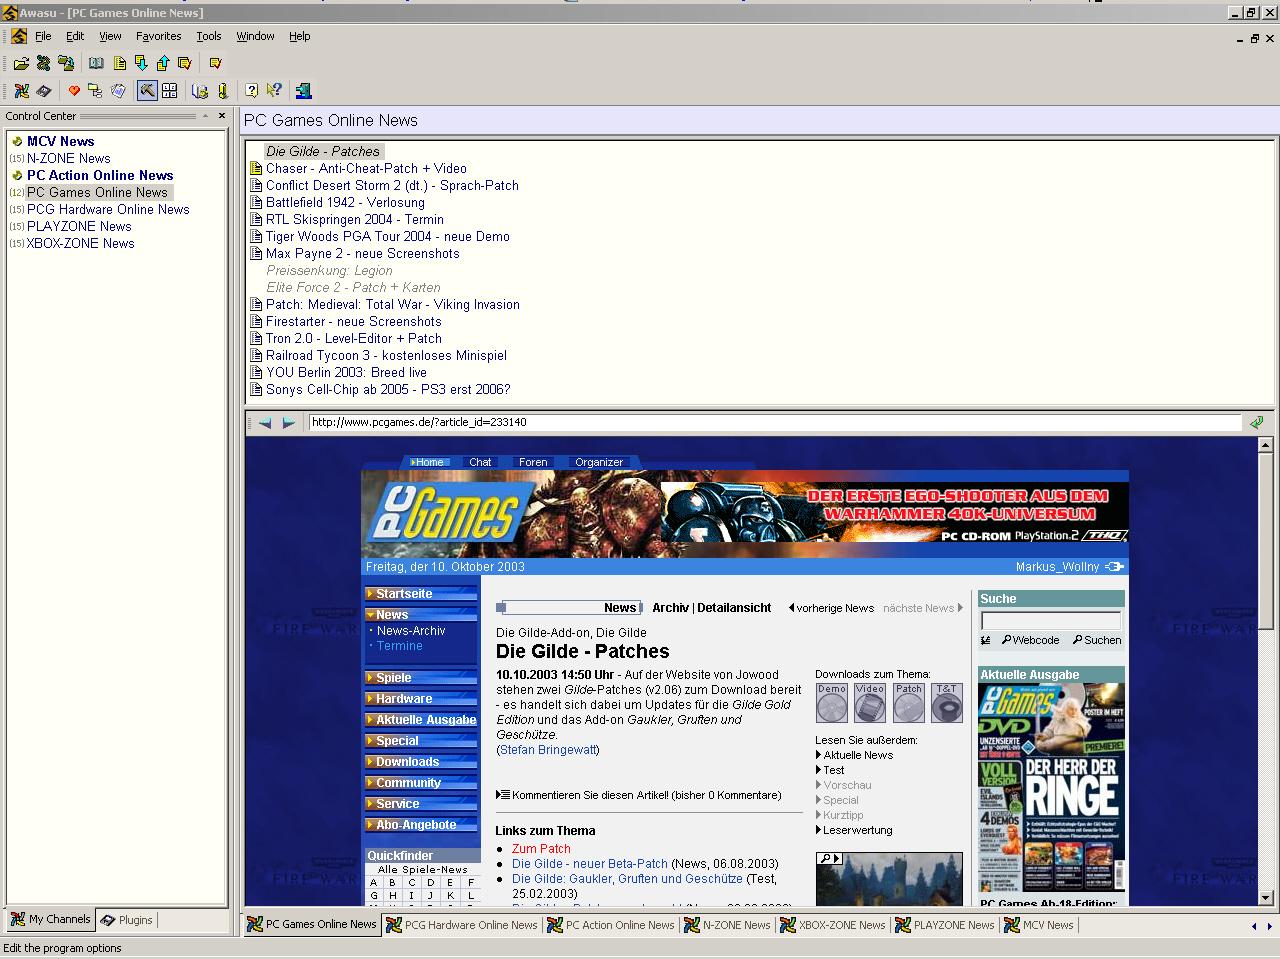Open the File menu
The height and width of the screenshot is (959, 1280).
(x=43, y=36)
